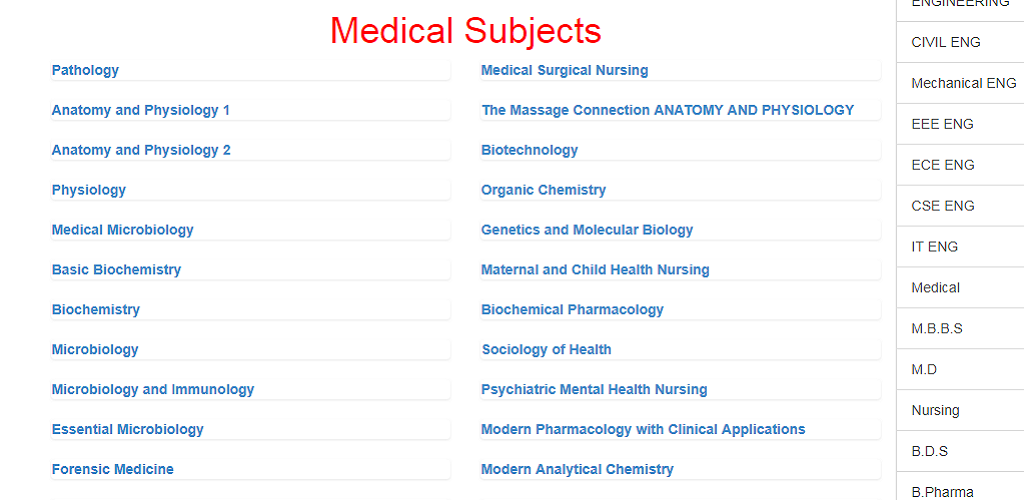Open Anatomy and Physiology 1 link

point(141,110)
